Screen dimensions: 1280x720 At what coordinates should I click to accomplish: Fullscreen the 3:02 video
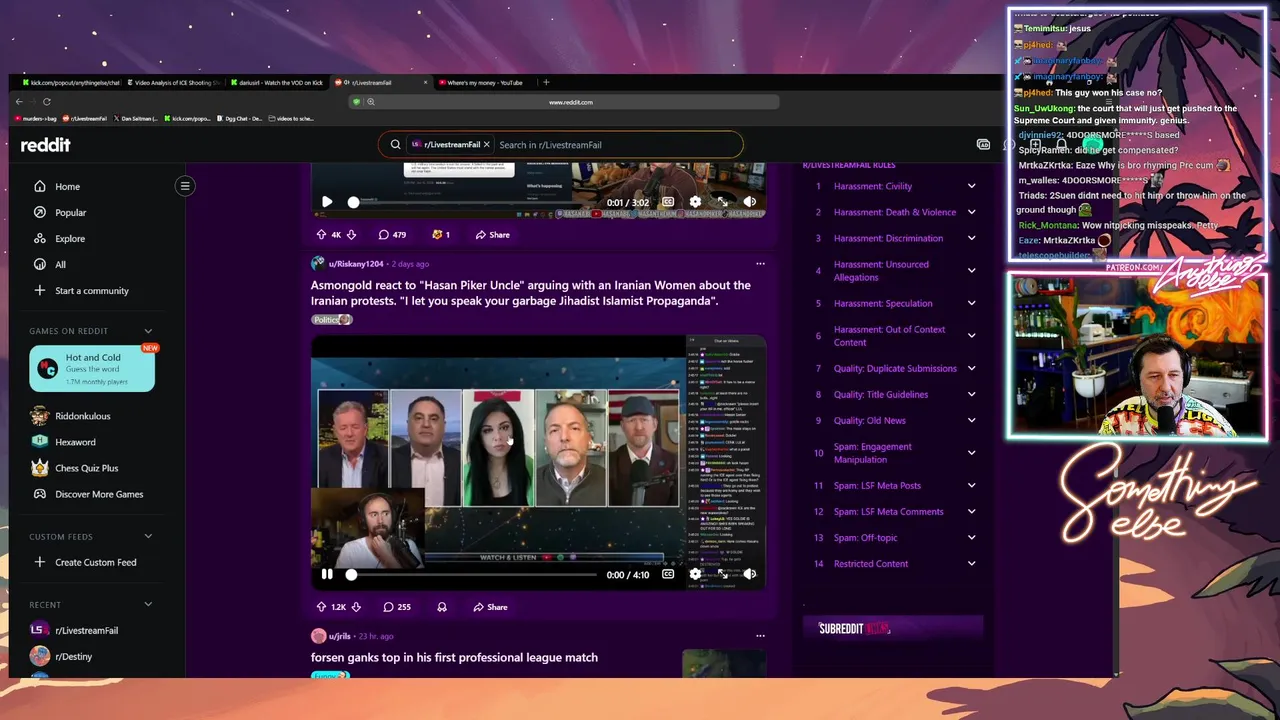point(723,202)
